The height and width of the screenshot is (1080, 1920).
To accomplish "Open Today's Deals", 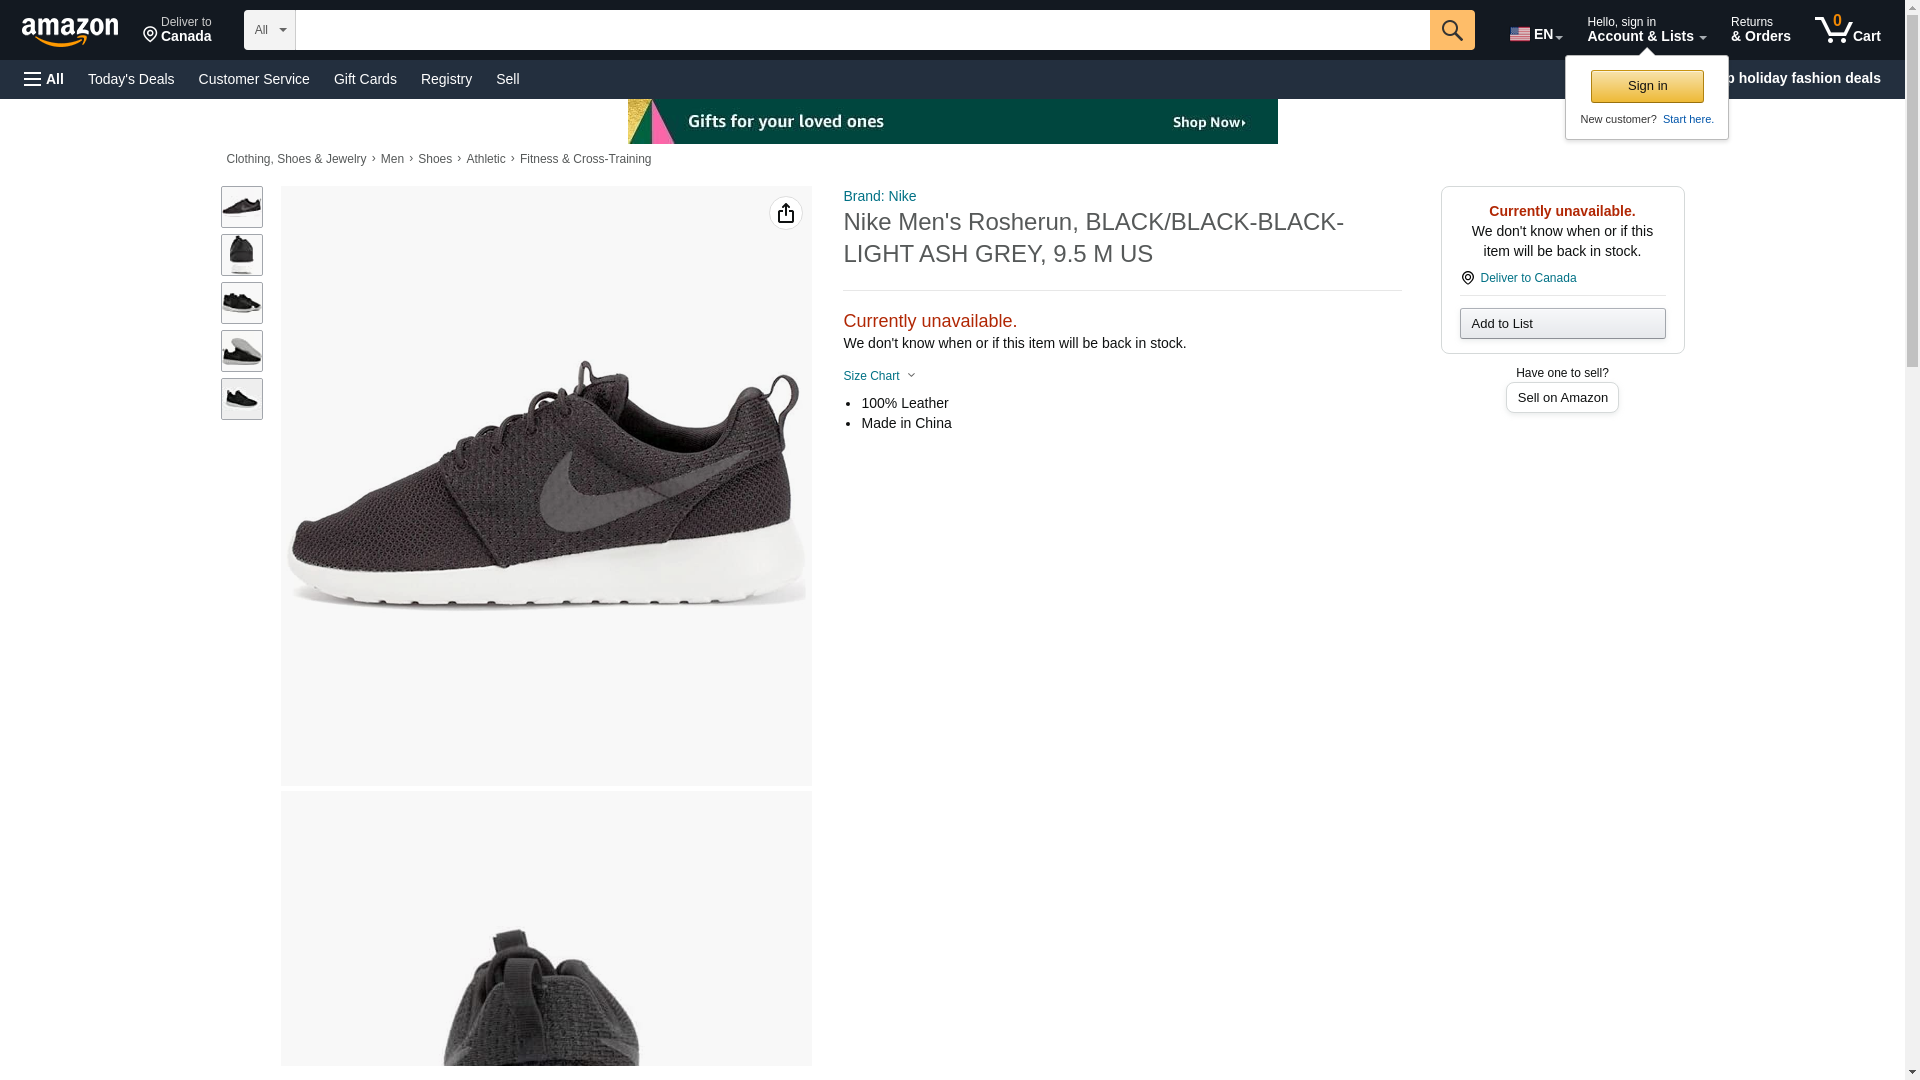I will coord(131,79).
